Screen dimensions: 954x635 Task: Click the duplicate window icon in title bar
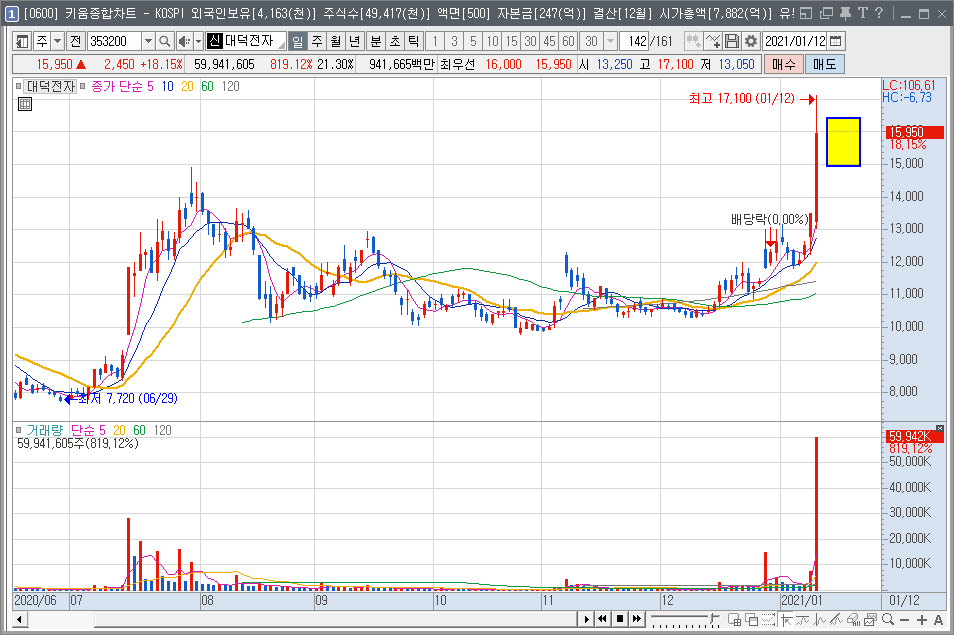826,13
